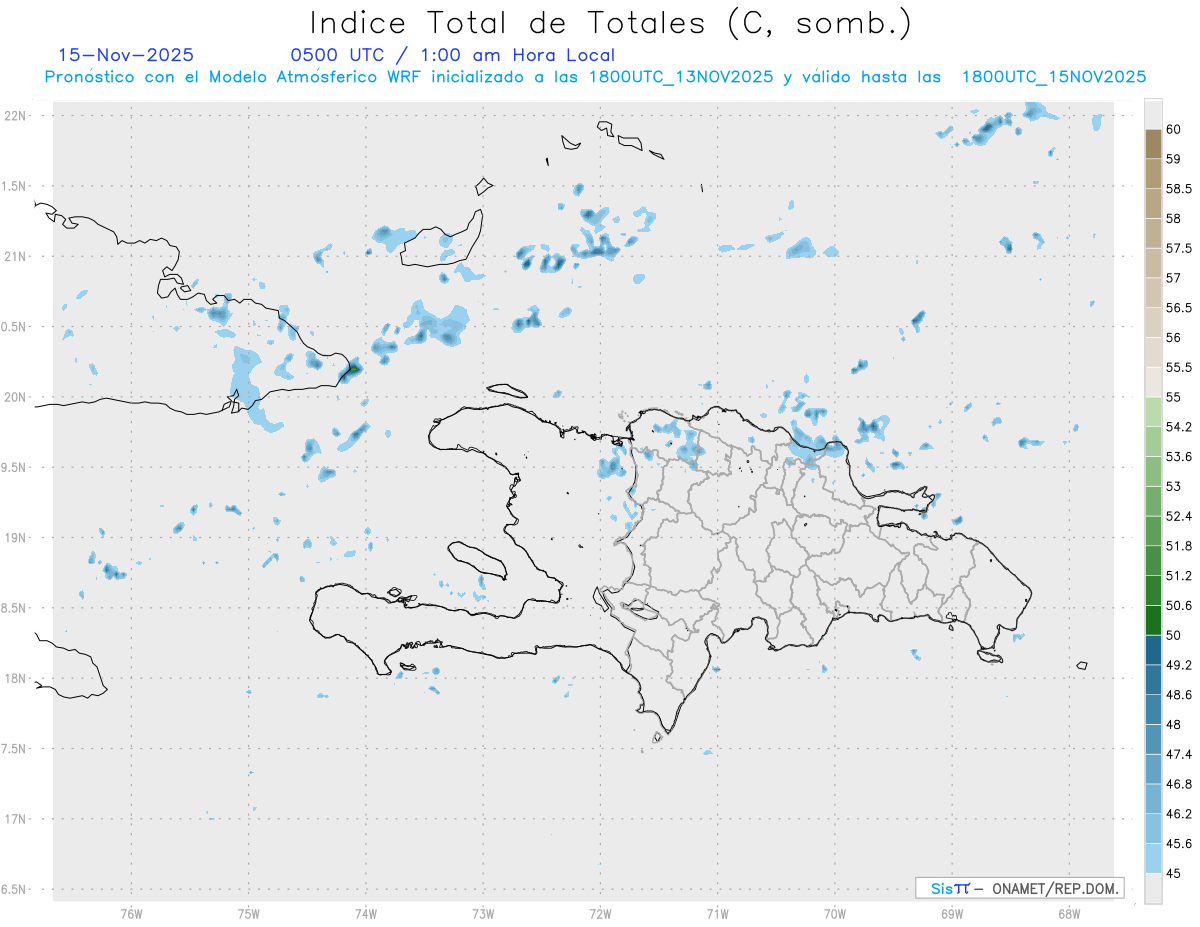The height and width of the screenshot is (927, 1200).
Task: Click the dark blue band between 49.2 and 50
Action: pos(1153,650)
